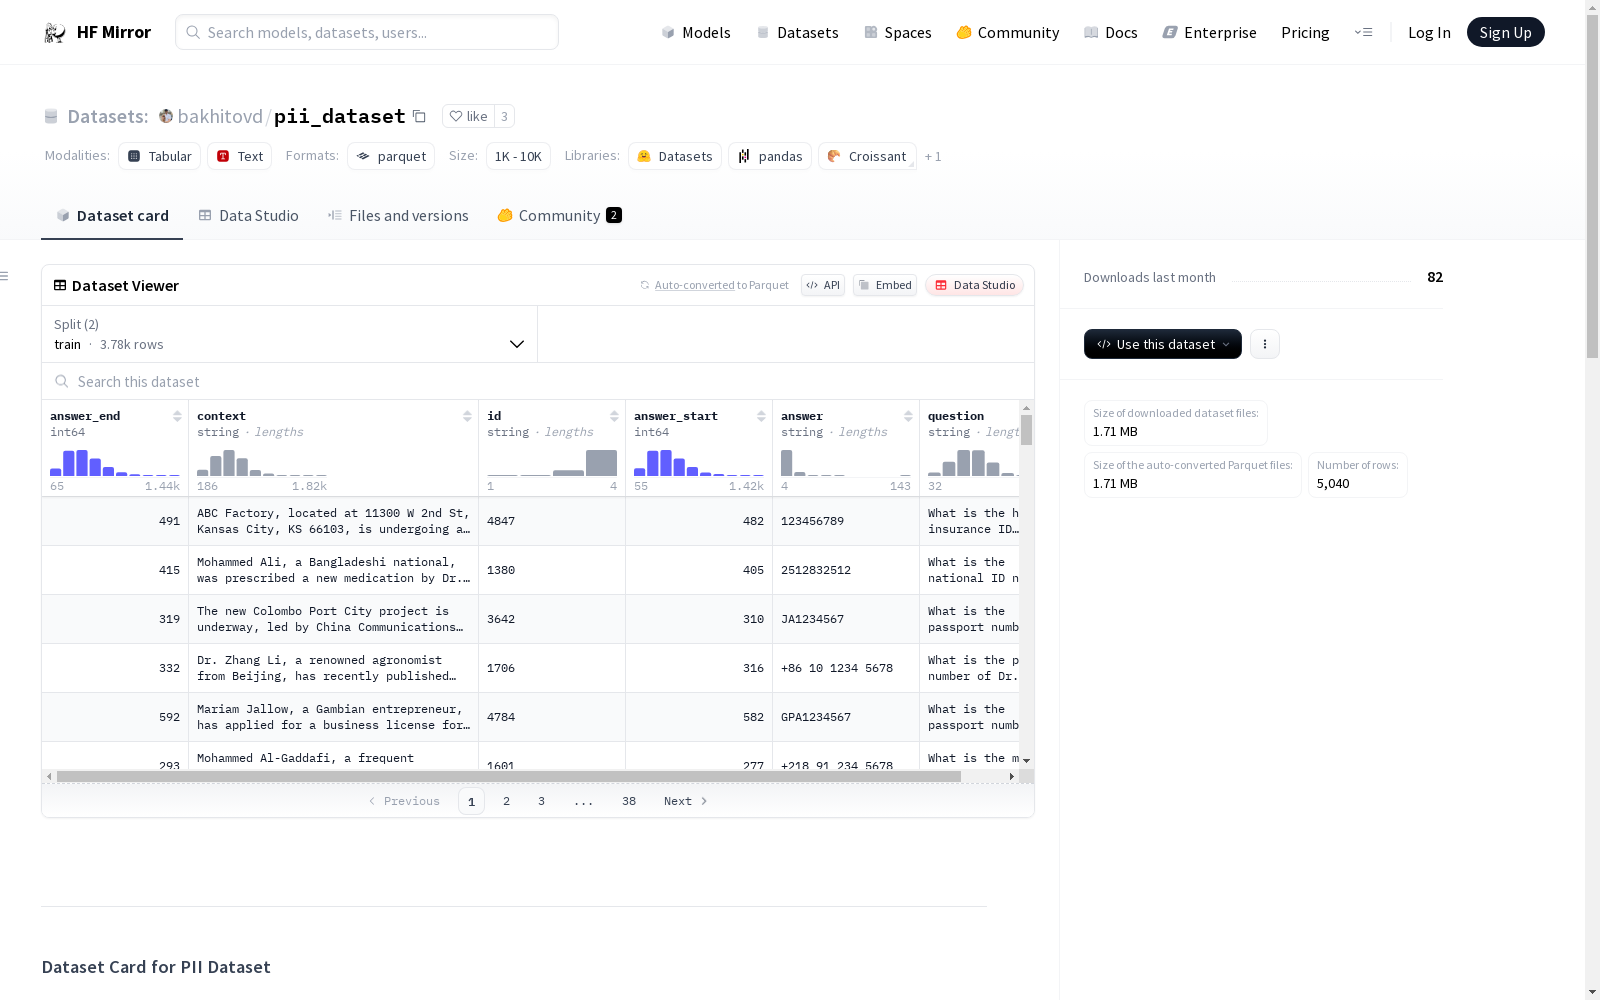Jump to page 38 of the dataset viewer
Image resolution: width=1600 pixels, height=1000 pixels.
[x=629, y=801]
